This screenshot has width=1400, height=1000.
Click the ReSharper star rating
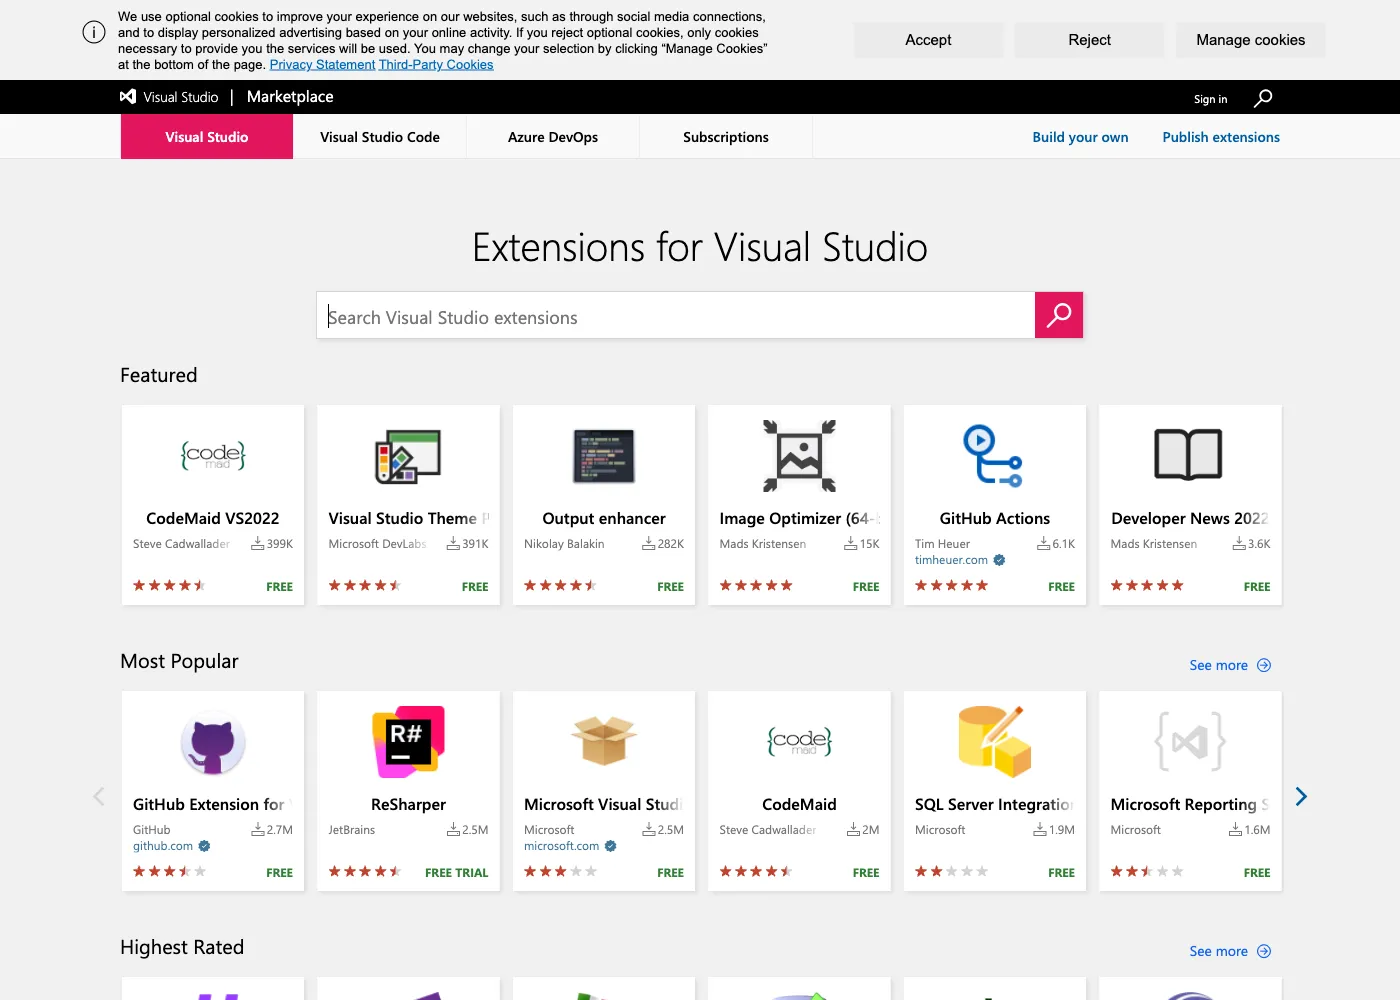pos(365,872)
